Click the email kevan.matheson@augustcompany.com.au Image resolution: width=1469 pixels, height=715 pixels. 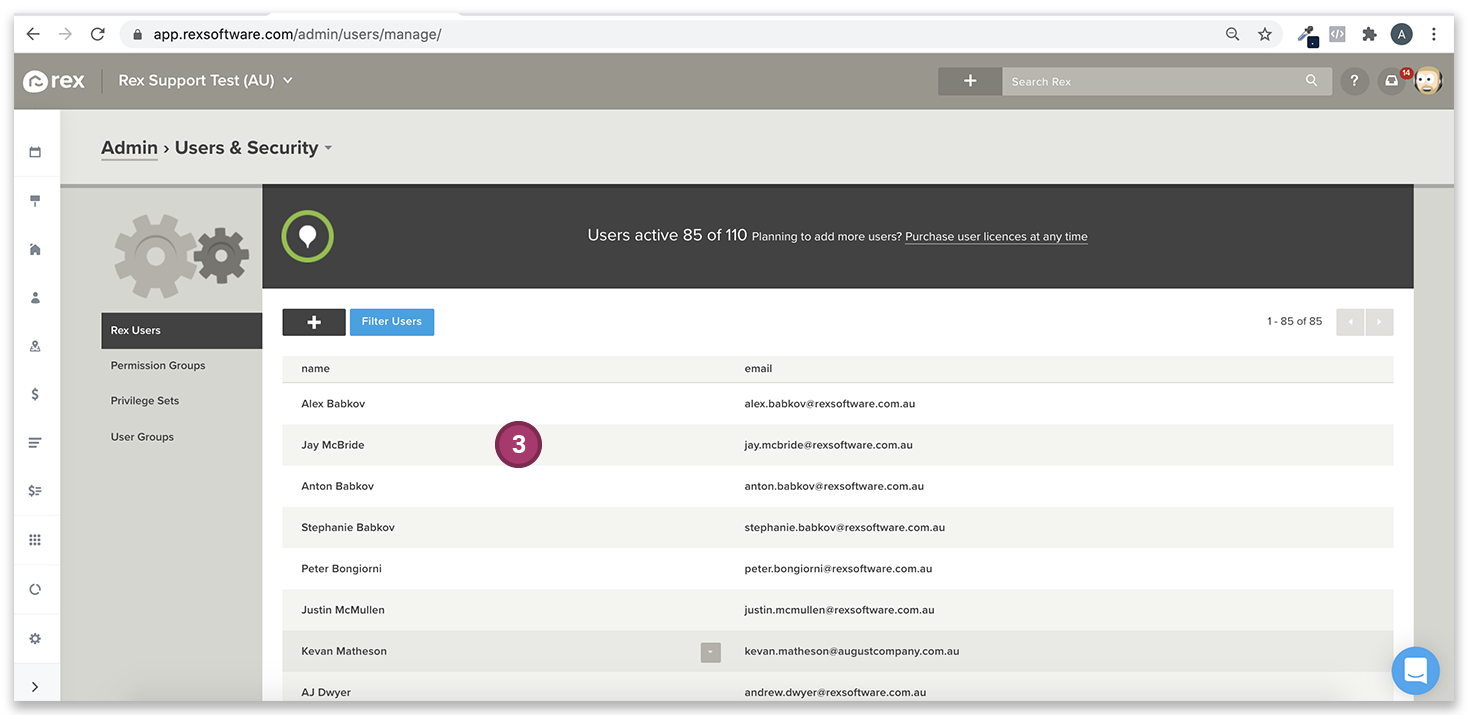(x=852, y=651)
